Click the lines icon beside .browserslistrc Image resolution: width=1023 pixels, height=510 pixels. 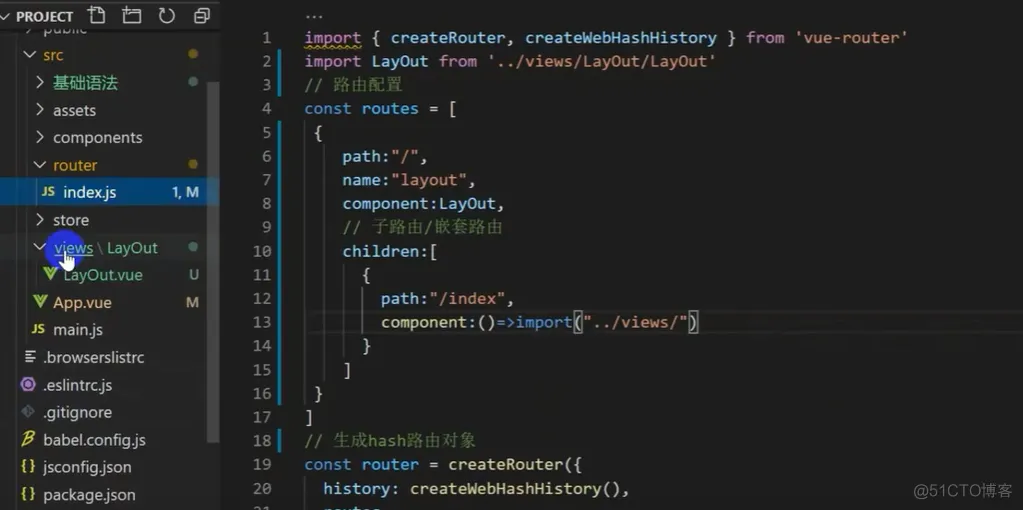tap(29, 357)
